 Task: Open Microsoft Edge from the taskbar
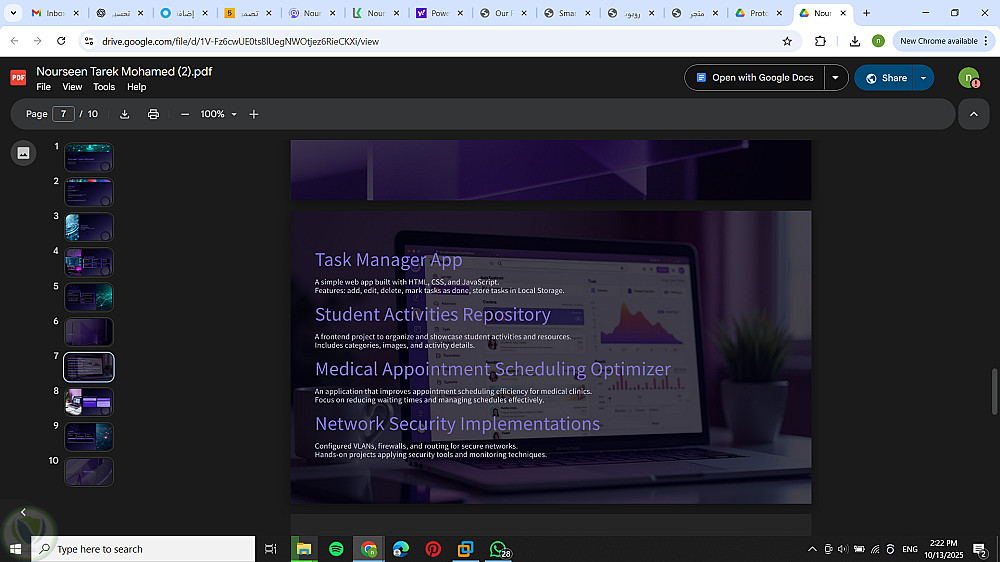[x=401, y=549]
